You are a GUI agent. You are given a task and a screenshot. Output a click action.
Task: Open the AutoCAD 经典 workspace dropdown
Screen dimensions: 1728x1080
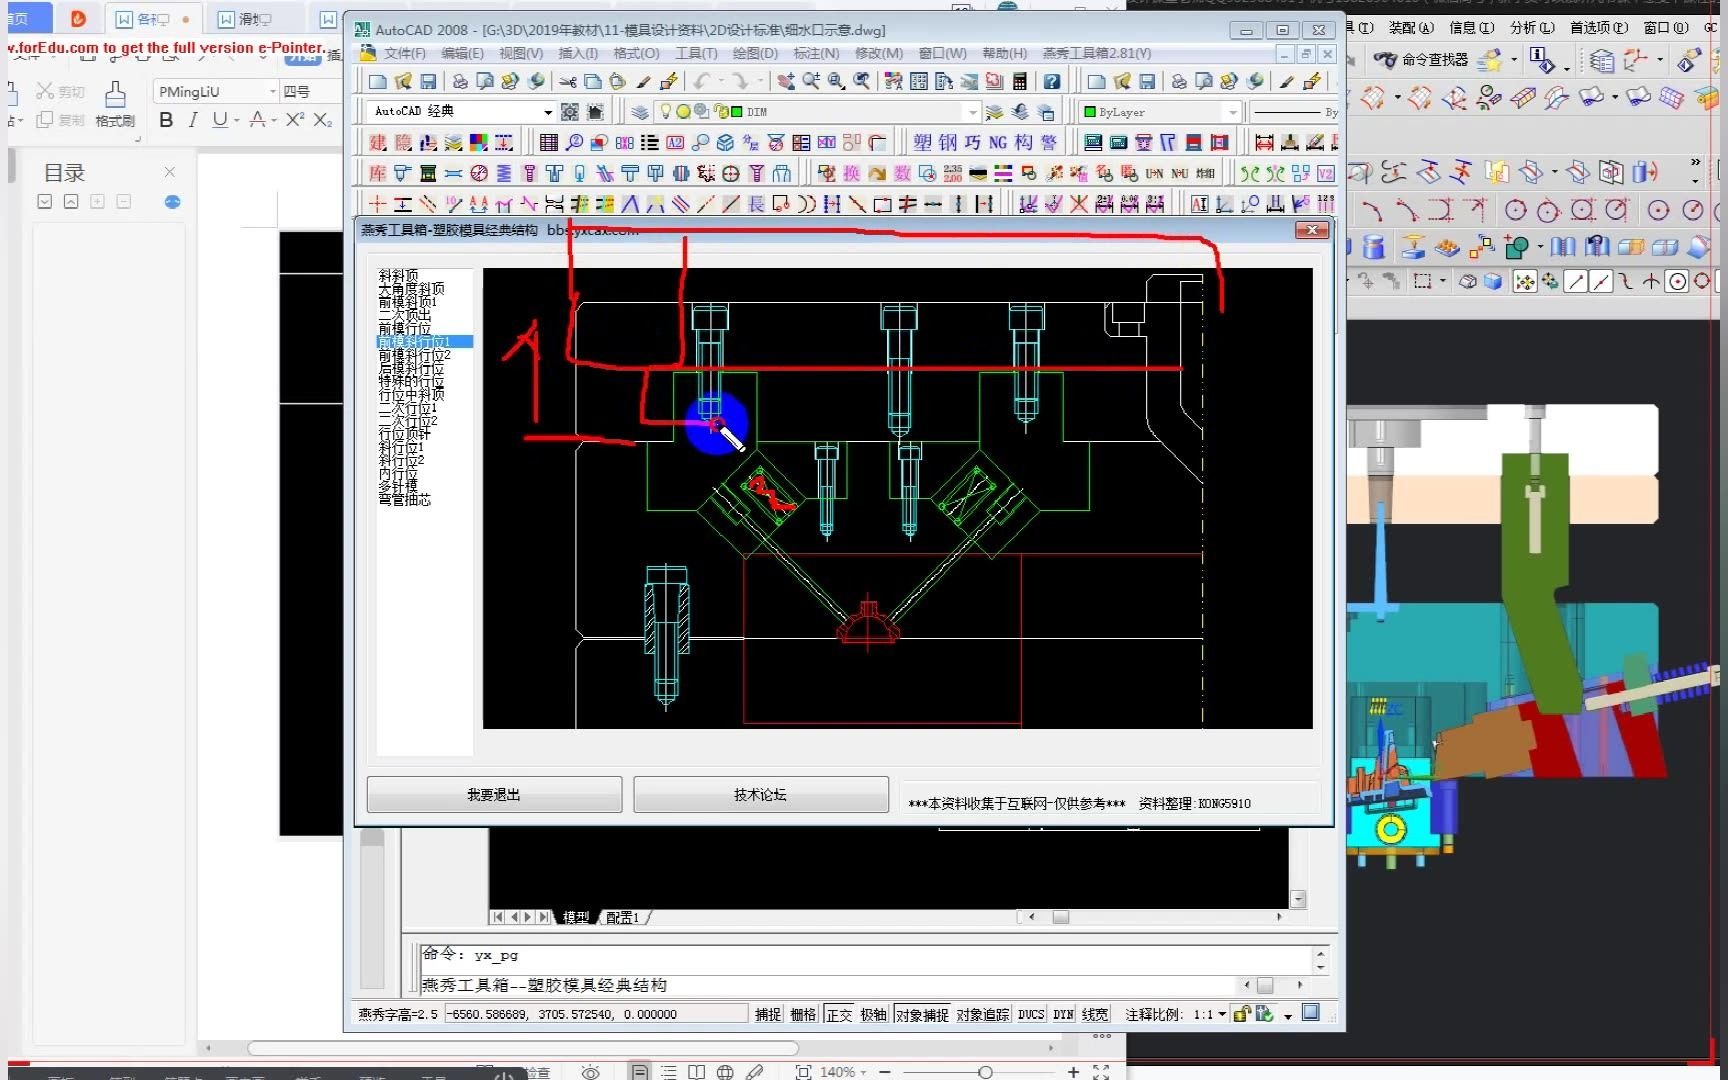(547, 112)
